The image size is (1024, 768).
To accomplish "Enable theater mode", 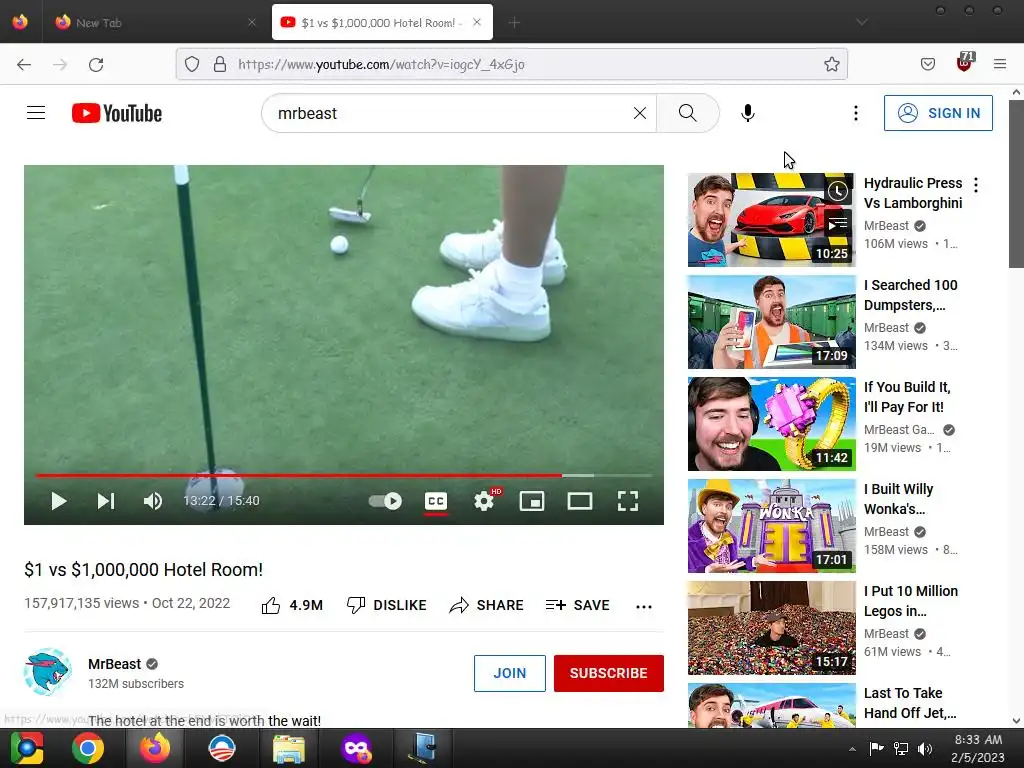I will tap(580, 501).
